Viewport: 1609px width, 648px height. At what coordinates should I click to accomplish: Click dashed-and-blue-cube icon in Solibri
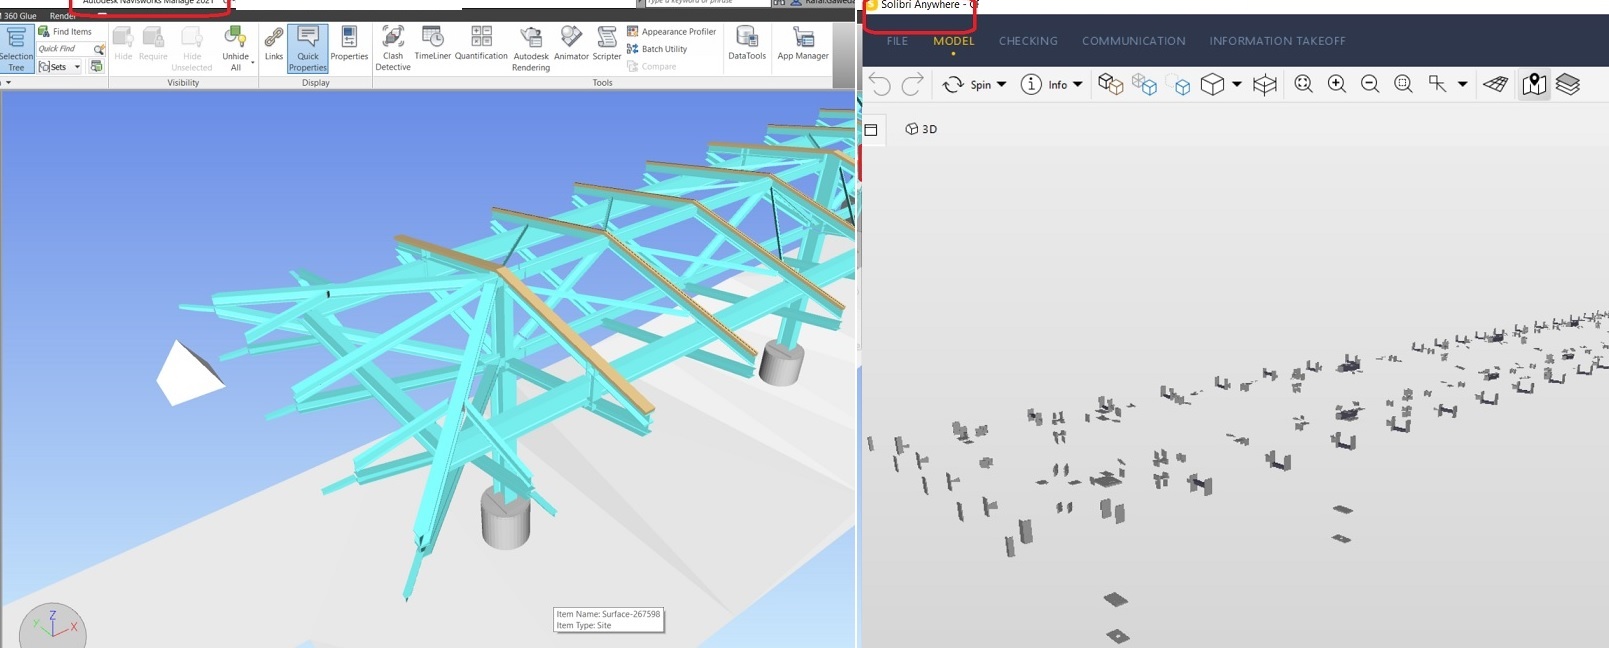point(1179,85)
